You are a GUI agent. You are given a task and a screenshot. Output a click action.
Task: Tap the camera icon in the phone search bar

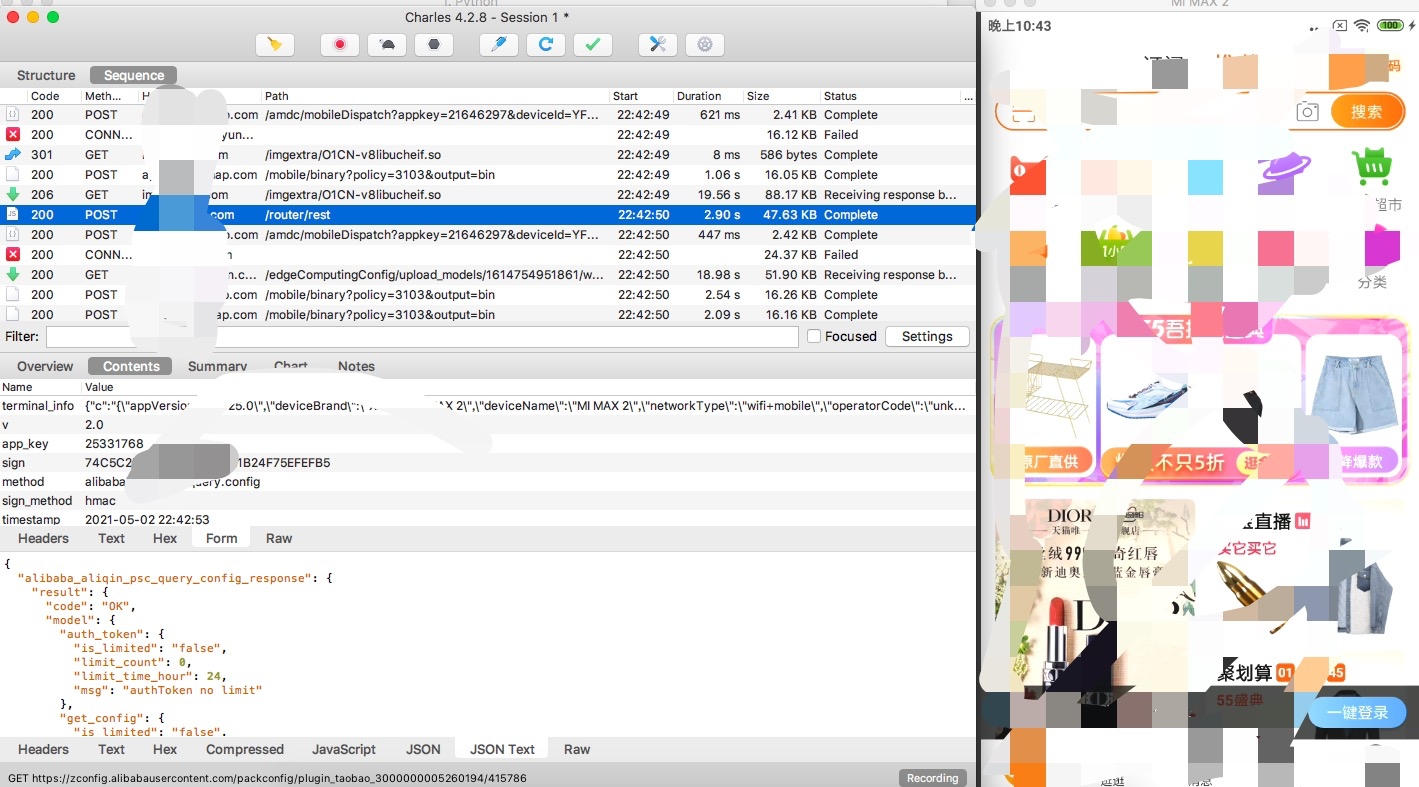(x=1307, y=112)
